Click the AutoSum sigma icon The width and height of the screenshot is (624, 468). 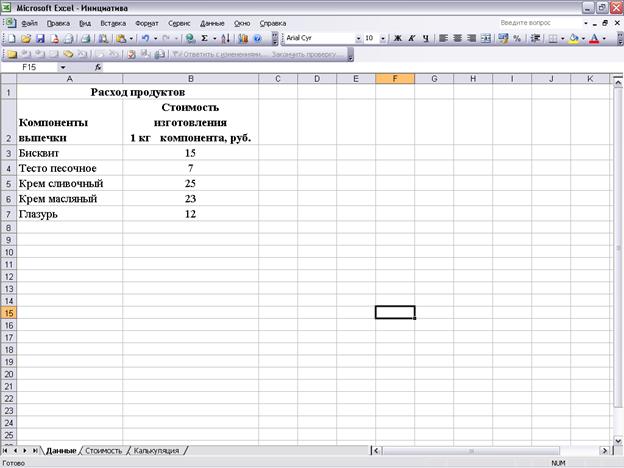203,38
